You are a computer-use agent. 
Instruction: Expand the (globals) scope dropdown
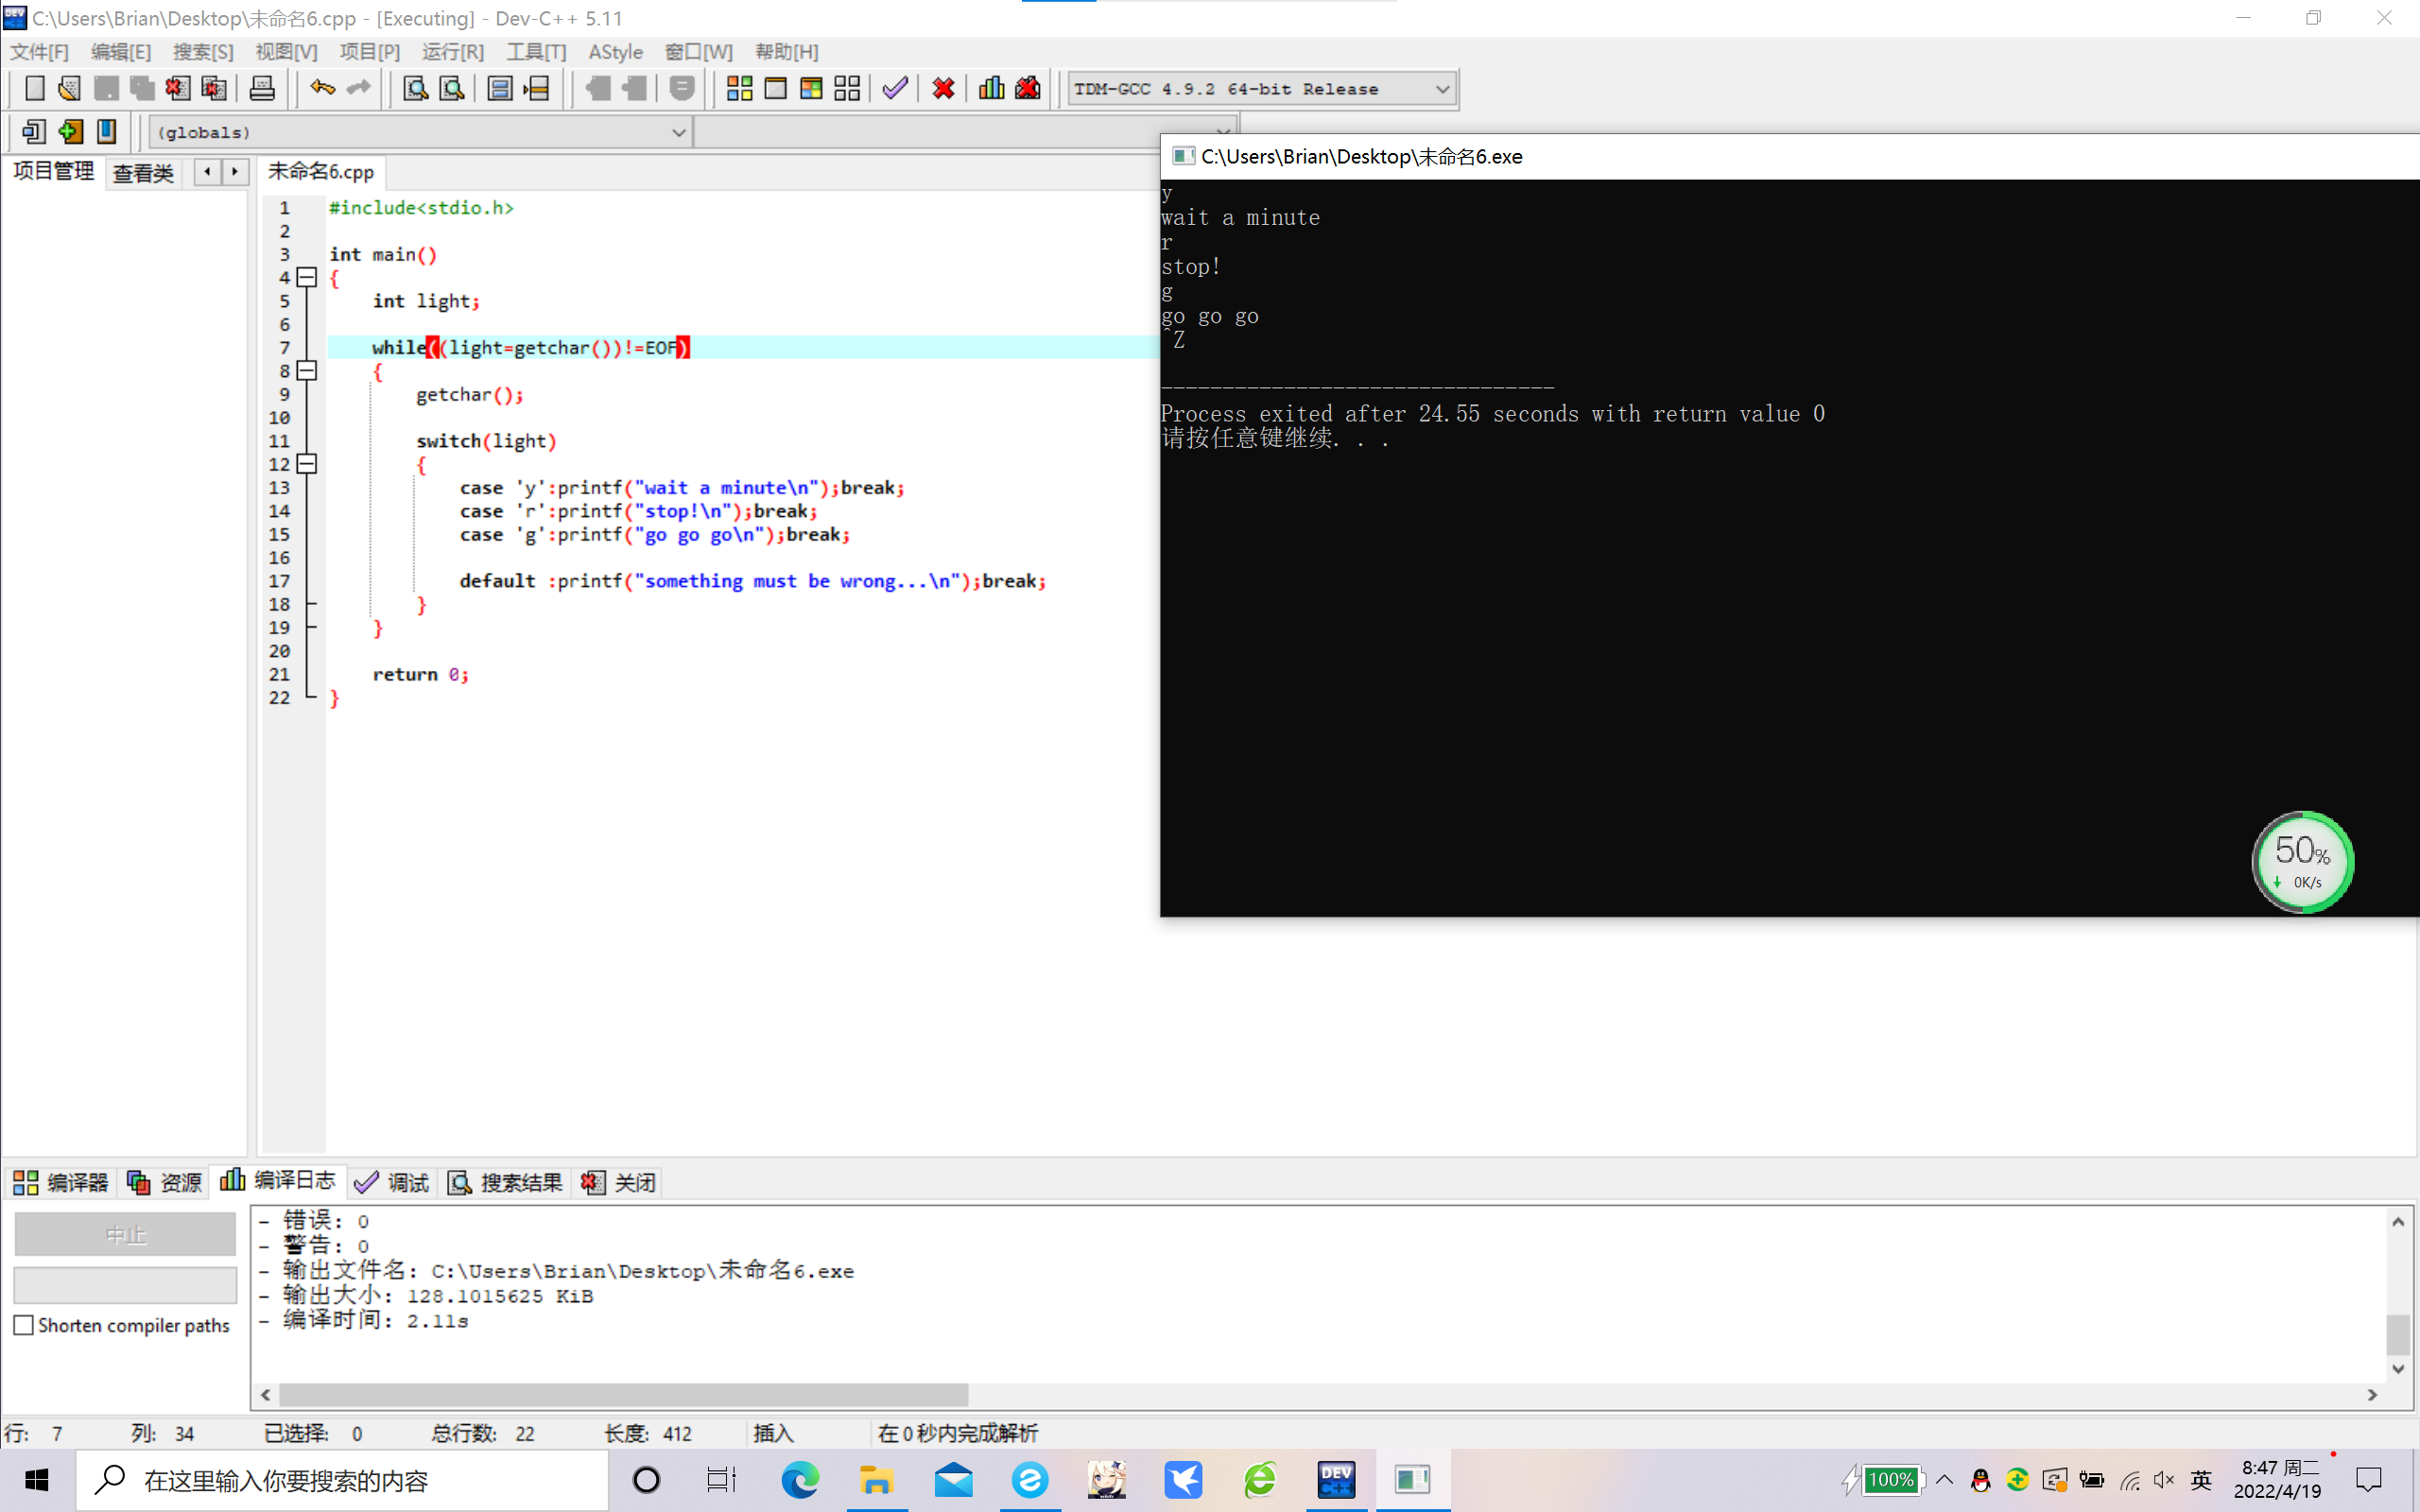point(678,132)
